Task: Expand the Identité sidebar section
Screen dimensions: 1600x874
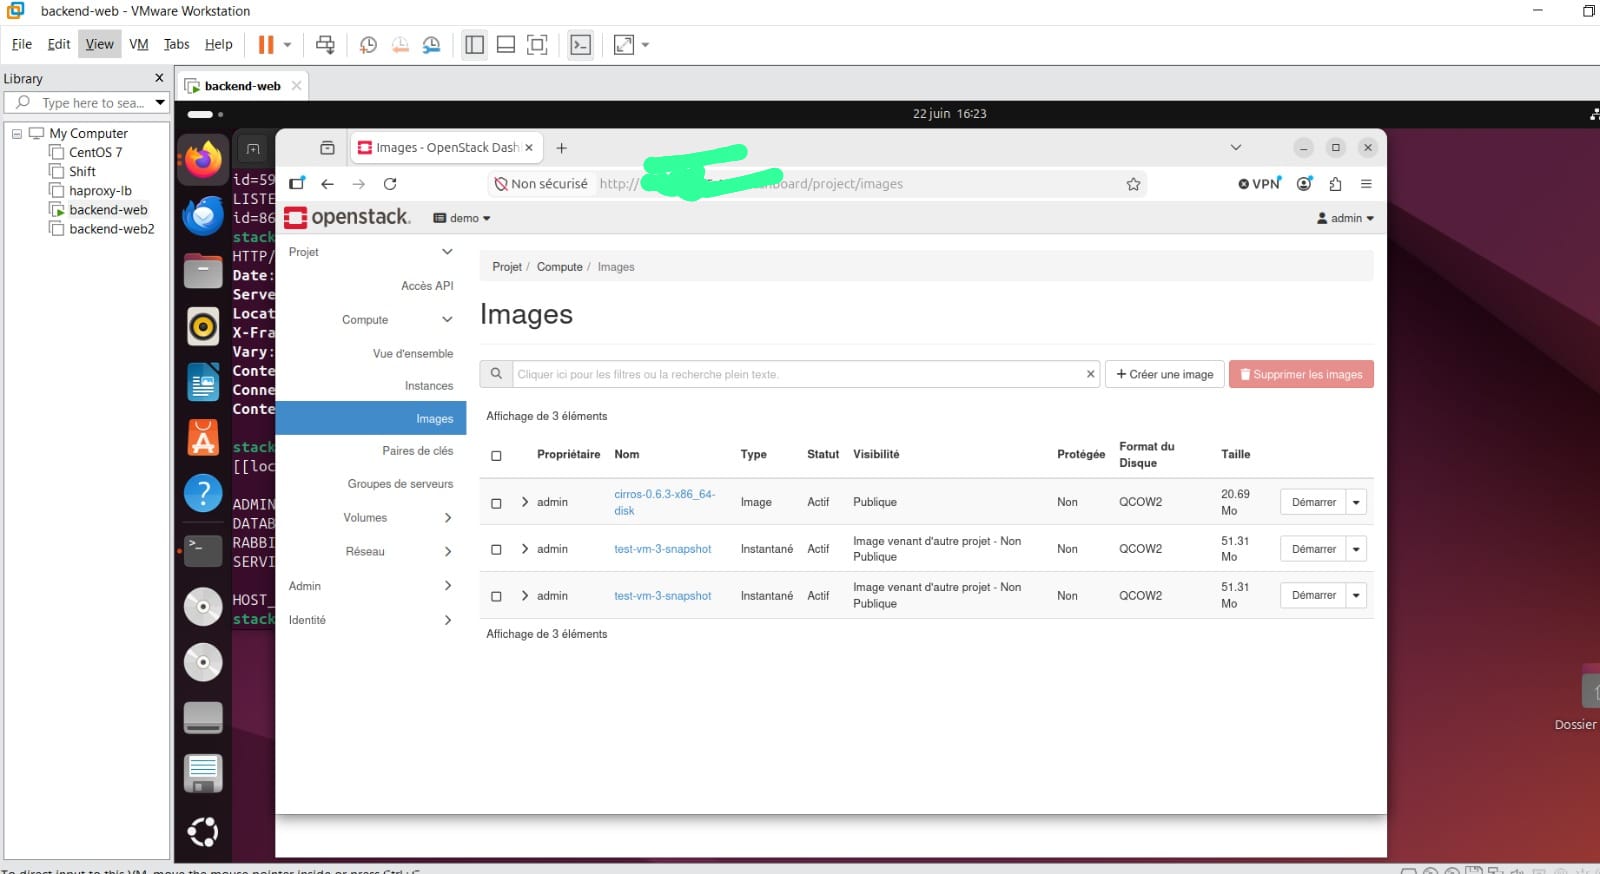Action: click(448, 620)
